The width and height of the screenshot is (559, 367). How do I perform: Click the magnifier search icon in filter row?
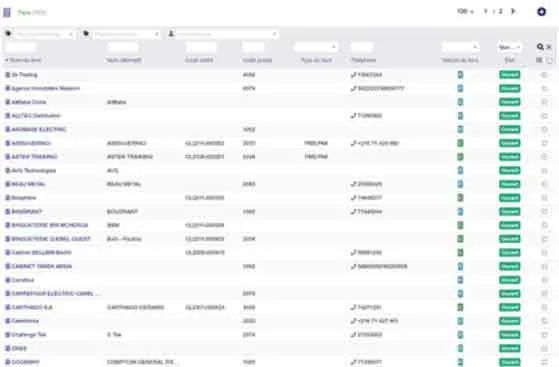pos(540,47)
